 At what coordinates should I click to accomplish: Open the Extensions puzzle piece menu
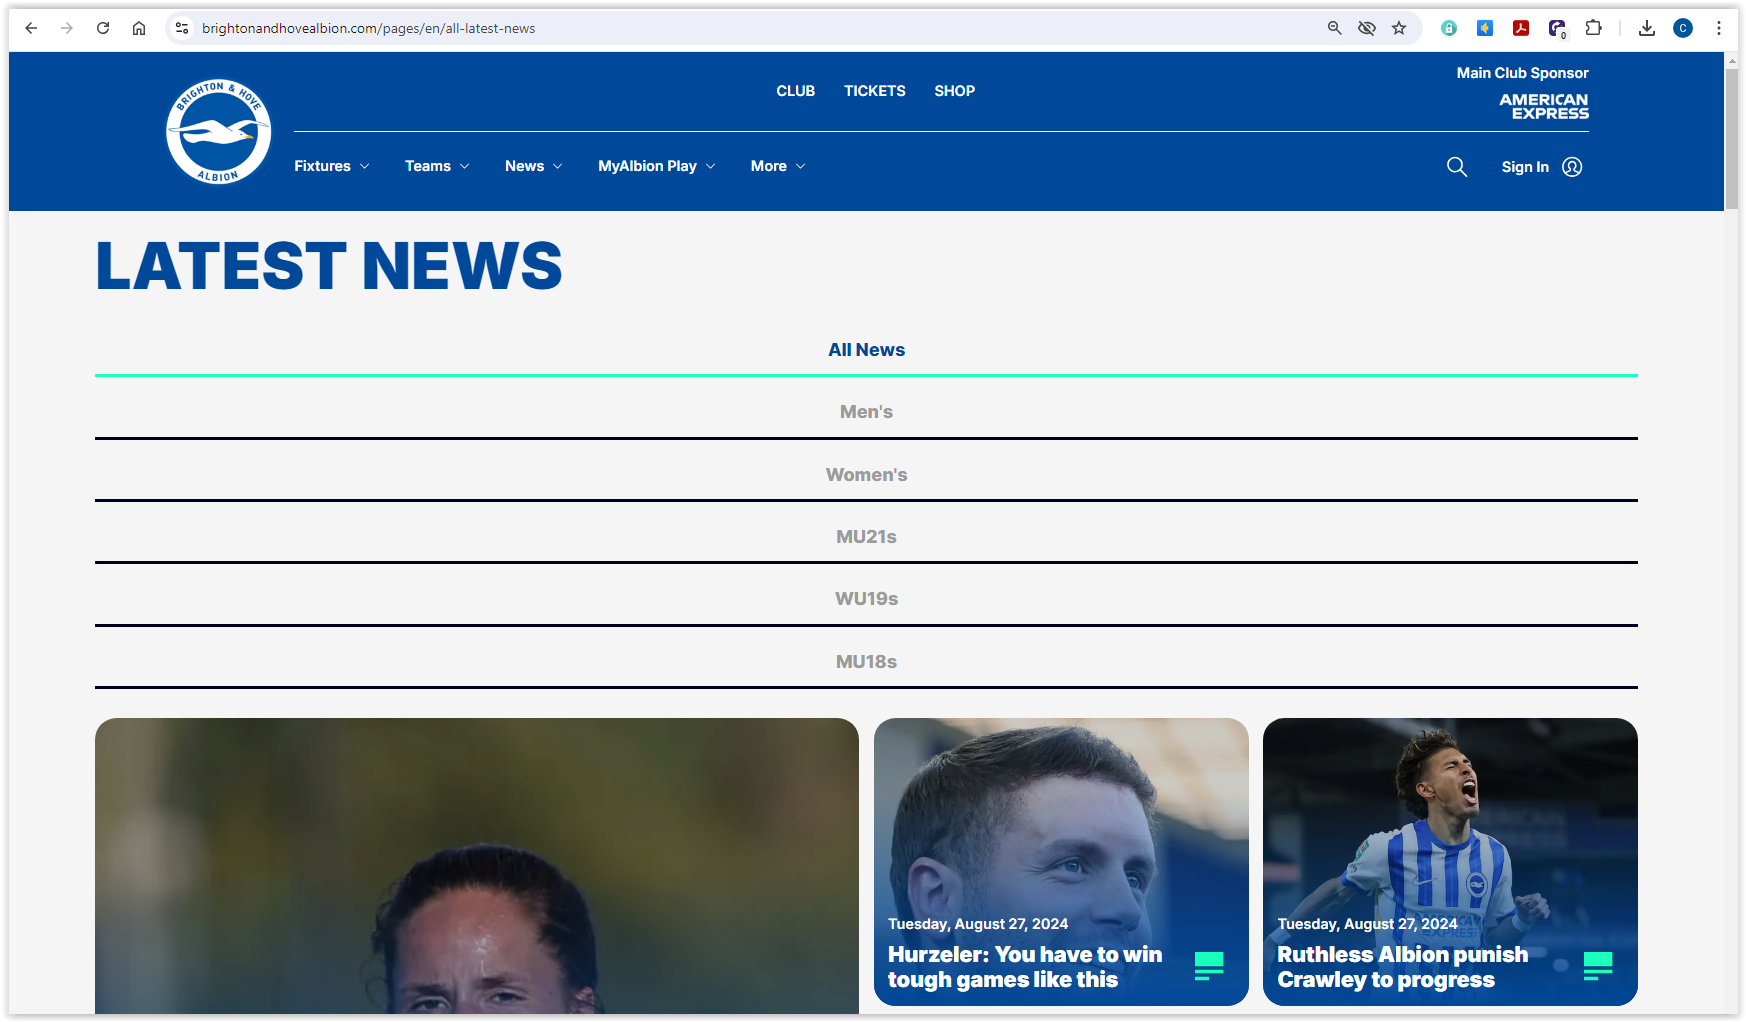tap(1594, 28)
